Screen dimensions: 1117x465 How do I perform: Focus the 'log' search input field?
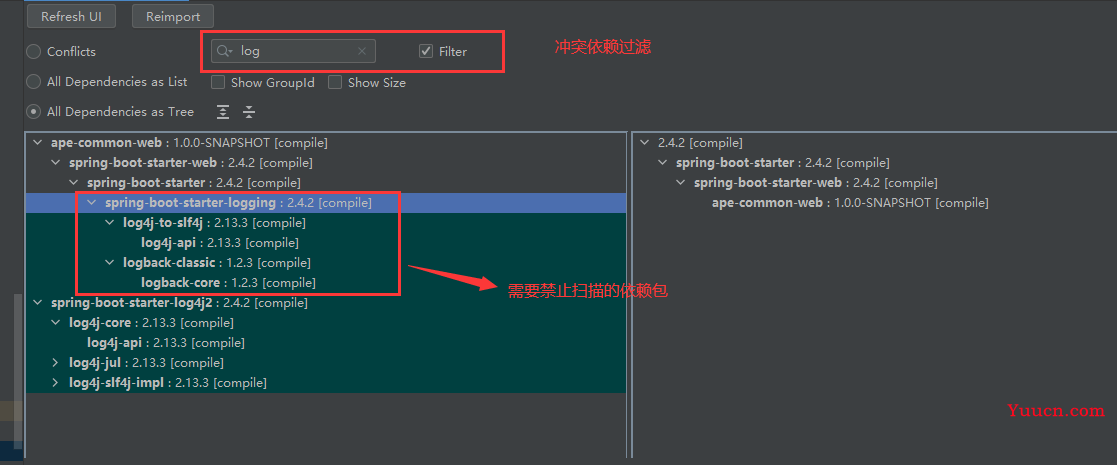293,51
